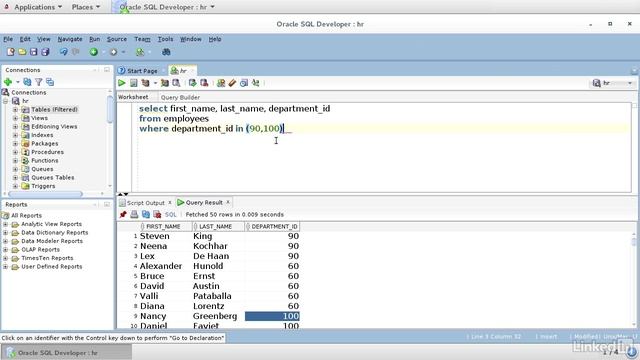The image size is (640, 360).
Task: Open the Places menu in top bar
Action: (86, 7)
